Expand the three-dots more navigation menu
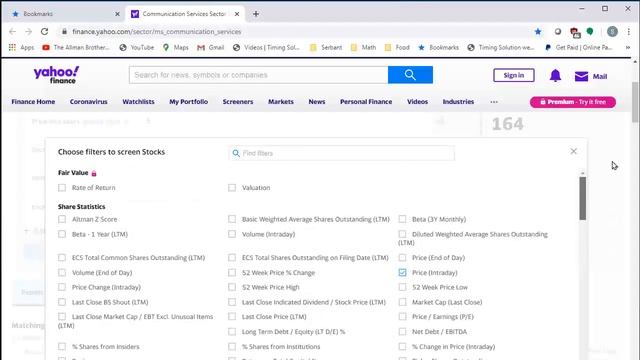The image size is (640, 360). click(494, 102)
